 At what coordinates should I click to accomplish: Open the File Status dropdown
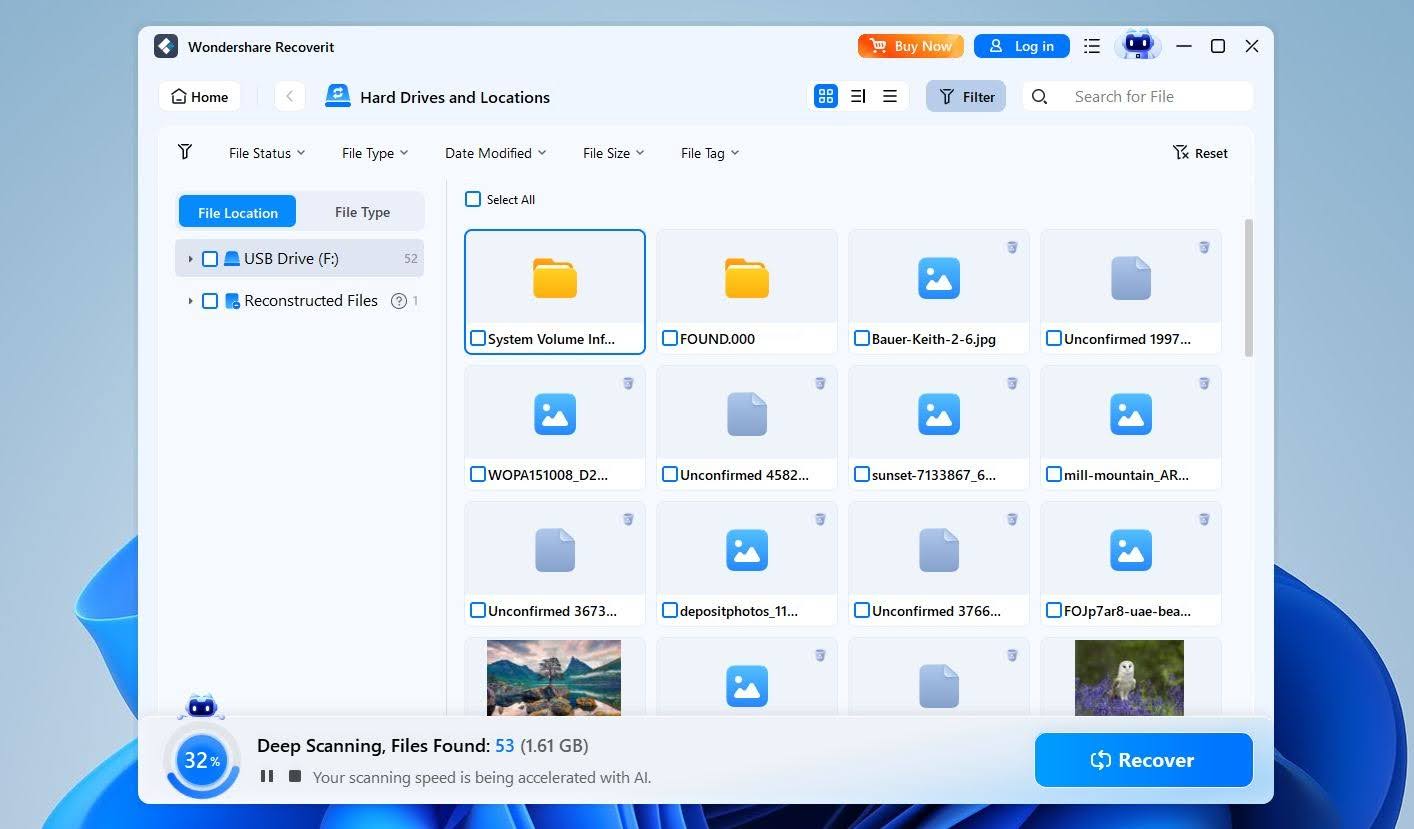(x=267, y=153)
